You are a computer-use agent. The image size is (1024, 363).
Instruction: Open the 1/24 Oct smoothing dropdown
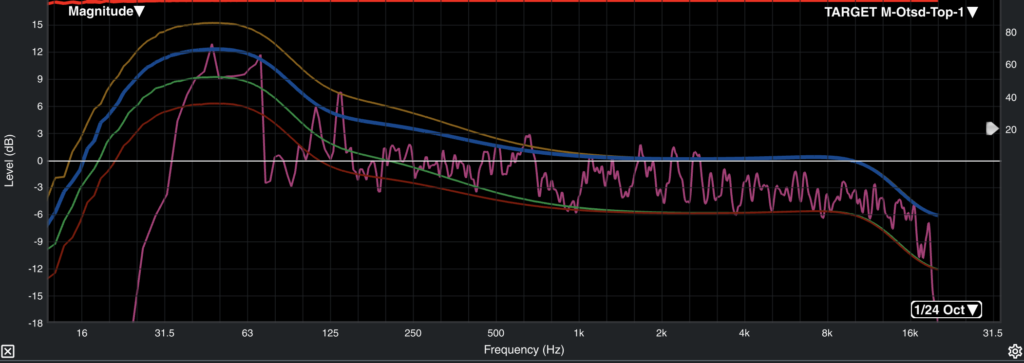pos(947,309)
